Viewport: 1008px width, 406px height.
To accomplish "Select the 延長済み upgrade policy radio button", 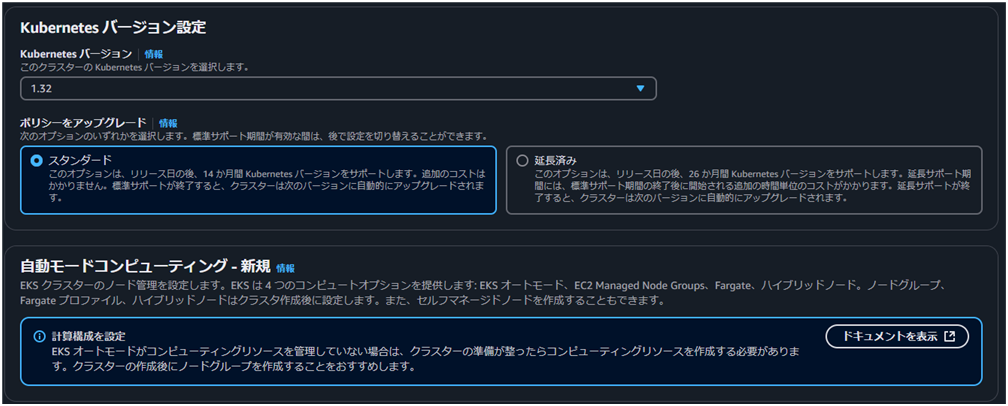I will click(x=522, y=161).
